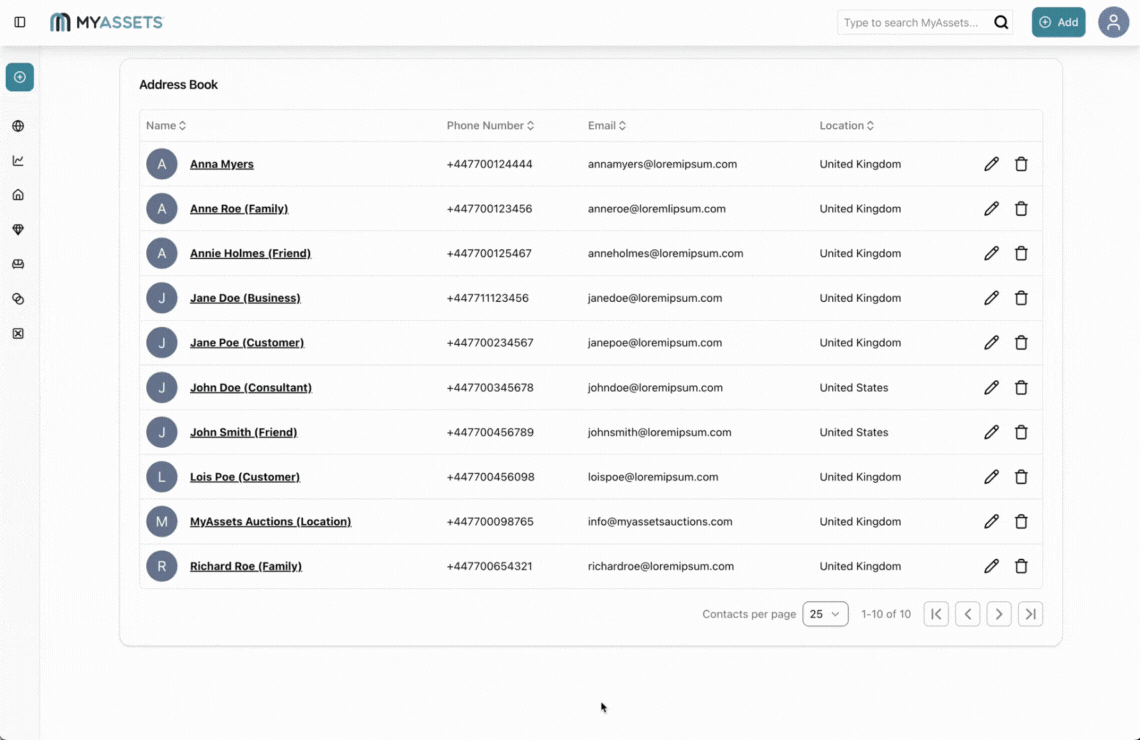This screenshot has height=740, width=1140.
Task: Open the Contacts per page dropdown
Action: (x=825, y=613)
